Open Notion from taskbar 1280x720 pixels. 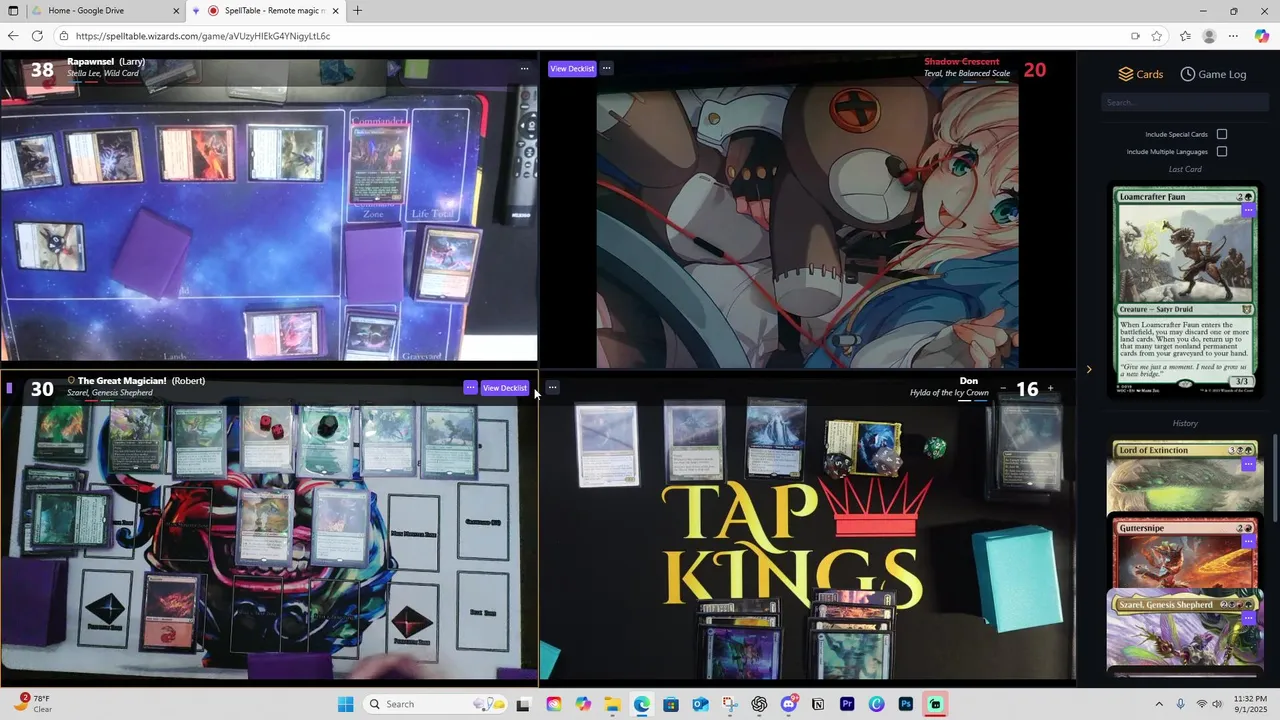(x=818, y=704)
